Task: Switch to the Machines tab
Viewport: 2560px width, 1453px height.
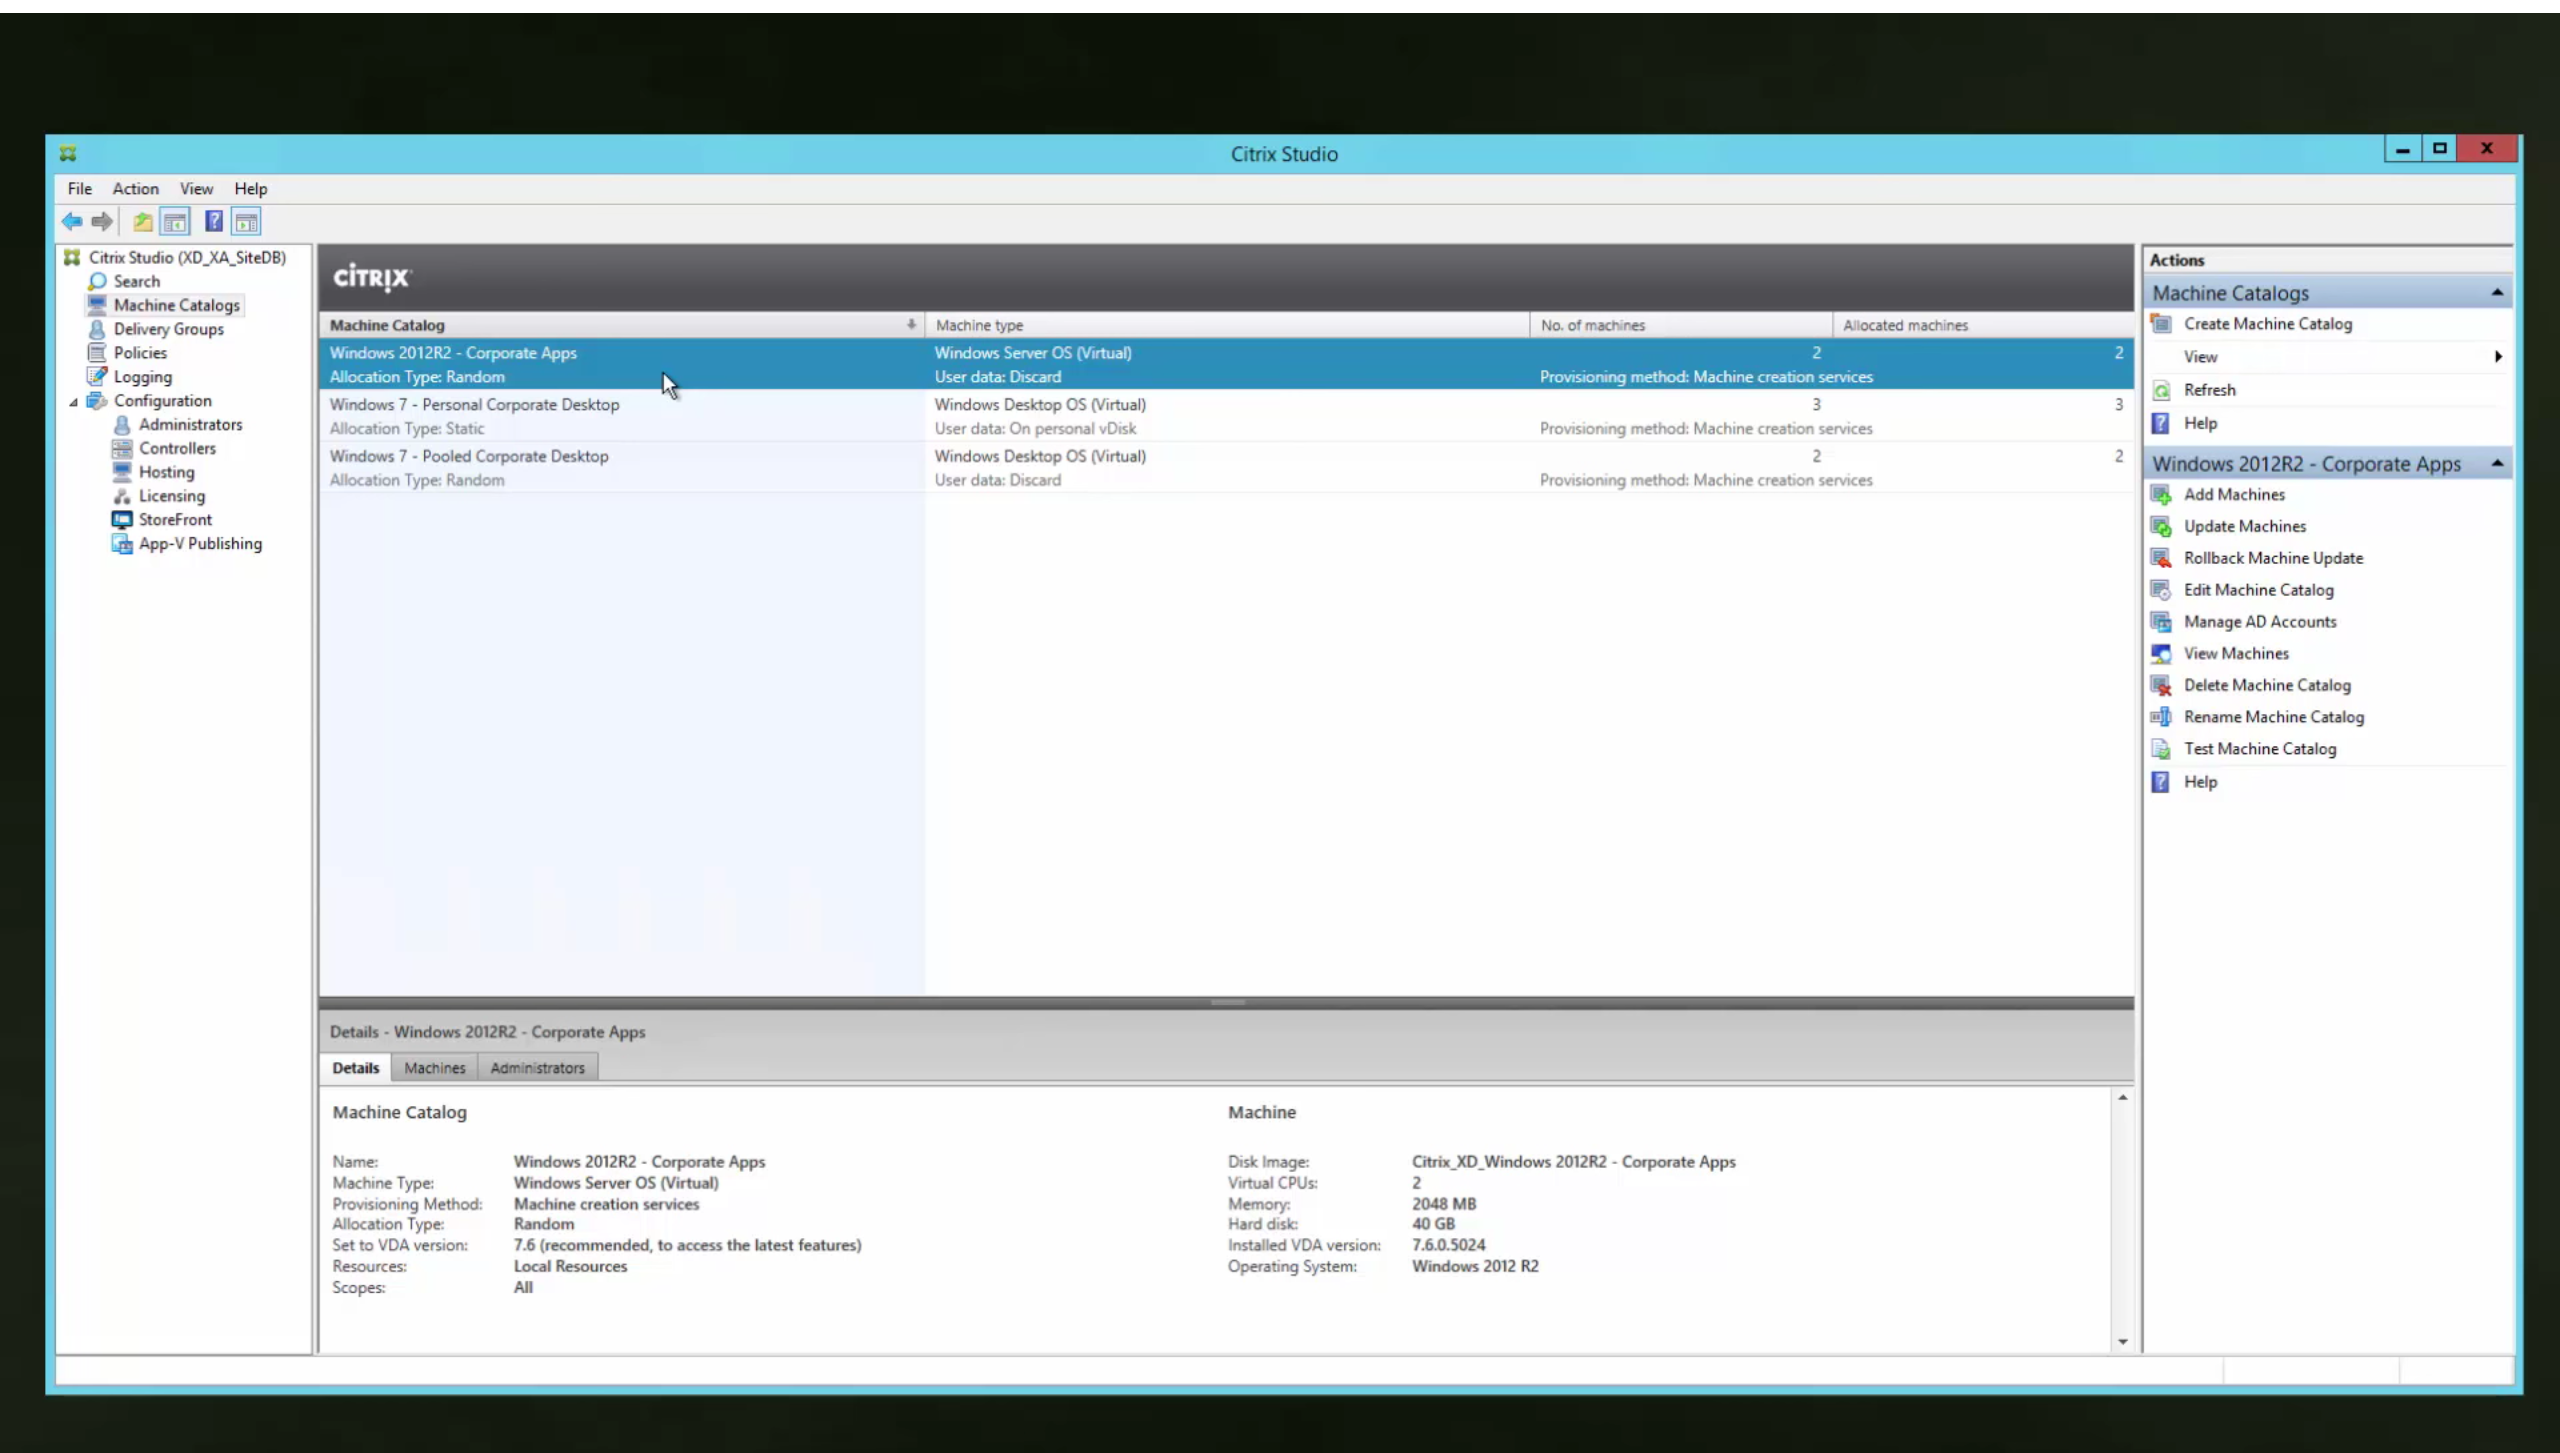Action: [x=434, y=1068]
